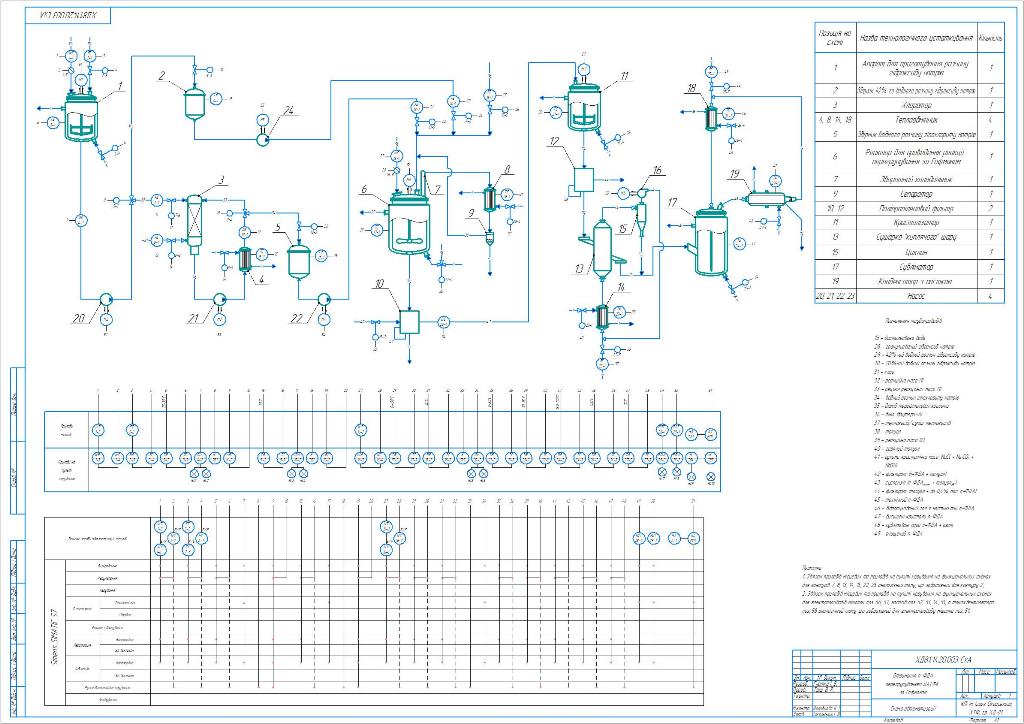Click the separator symbol numbered 9

(488, 240)
